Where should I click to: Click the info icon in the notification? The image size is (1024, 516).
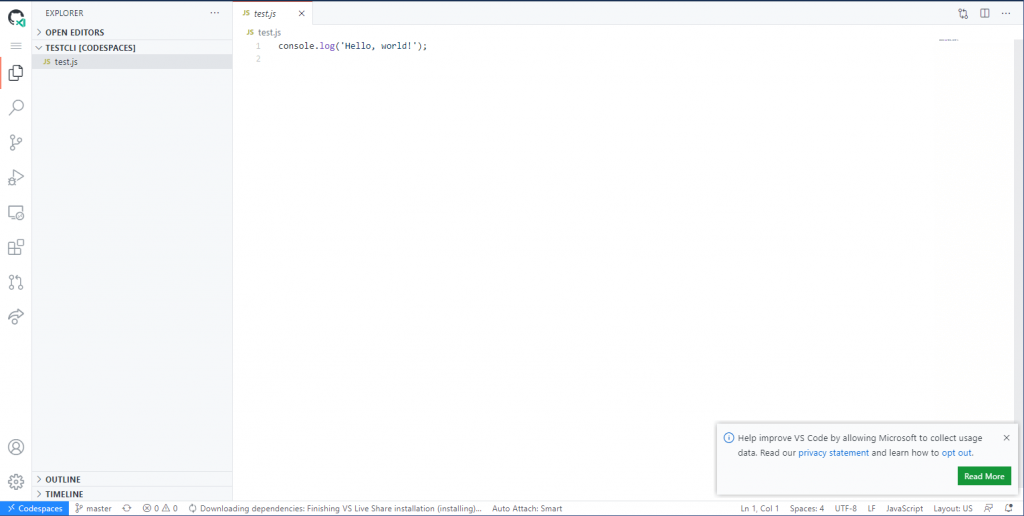click(x=729, y=438)
